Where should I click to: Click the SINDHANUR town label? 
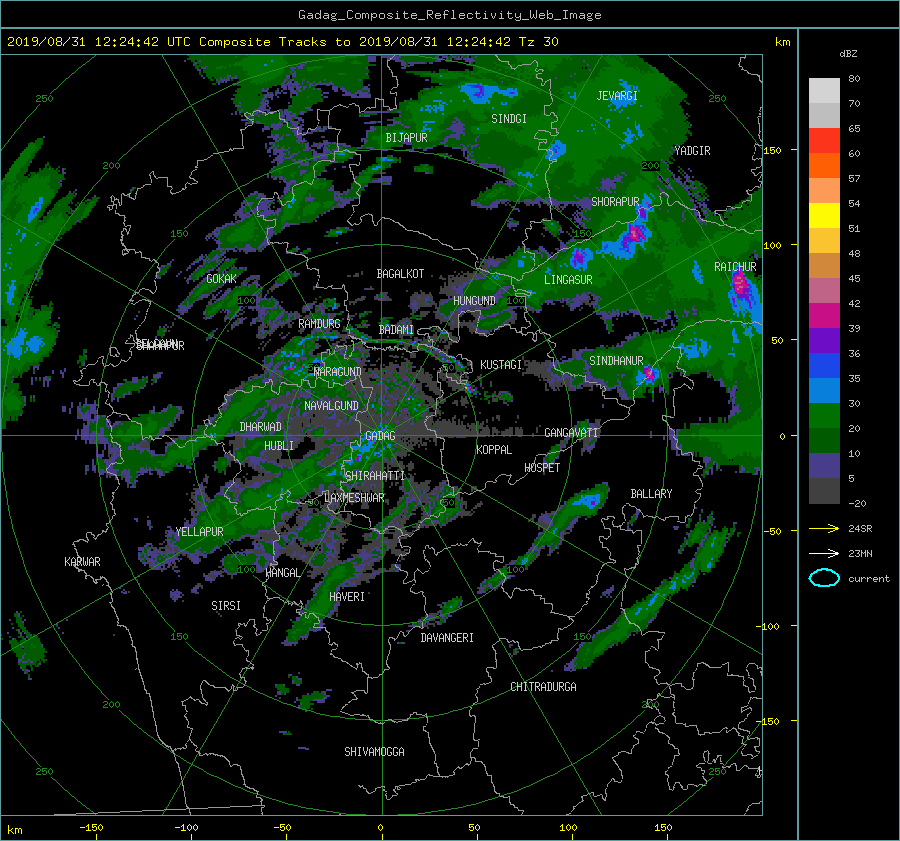pyautogui.click(x=616, y=361)
